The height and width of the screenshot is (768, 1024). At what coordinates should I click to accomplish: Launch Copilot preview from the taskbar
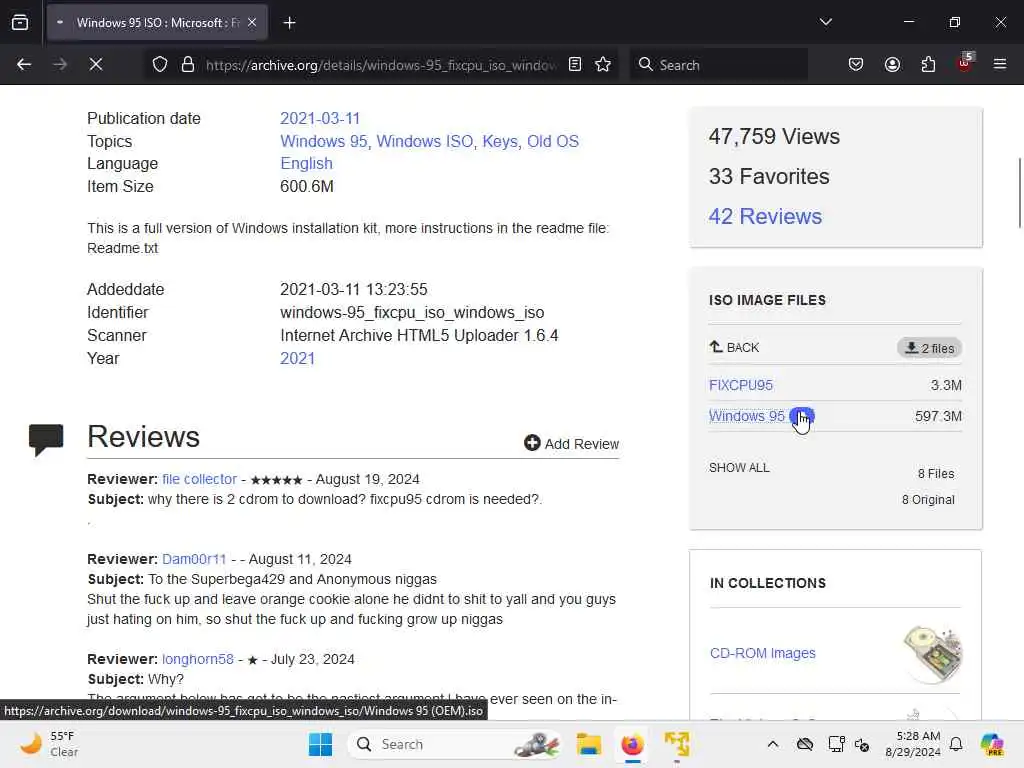pos(993,744)
